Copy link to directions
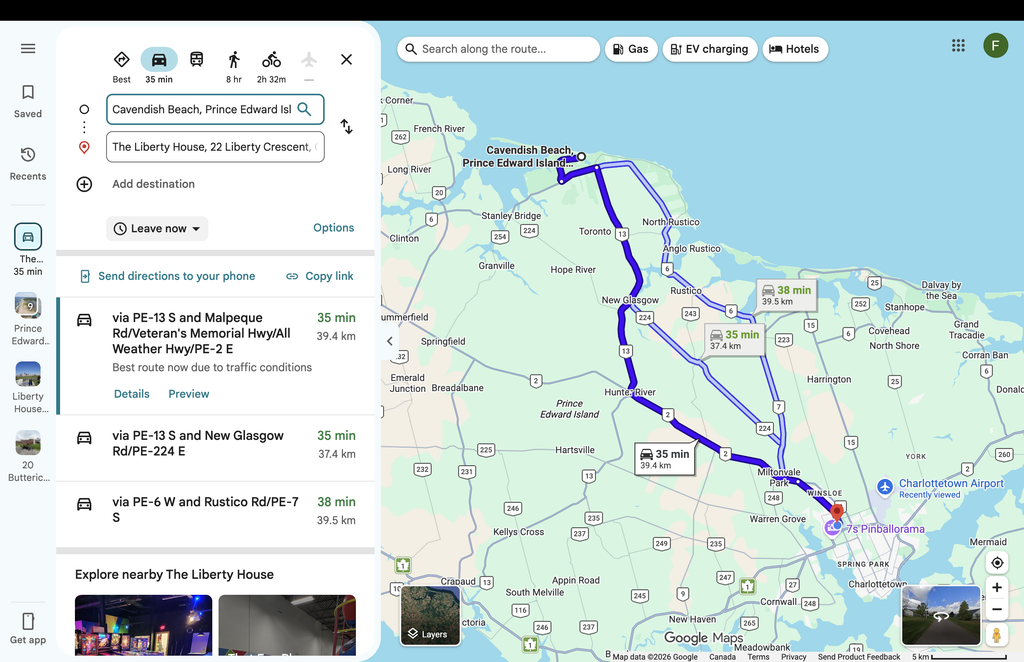Image resolution: width=1024 pixels, height=662 pixels. point(320,276)
